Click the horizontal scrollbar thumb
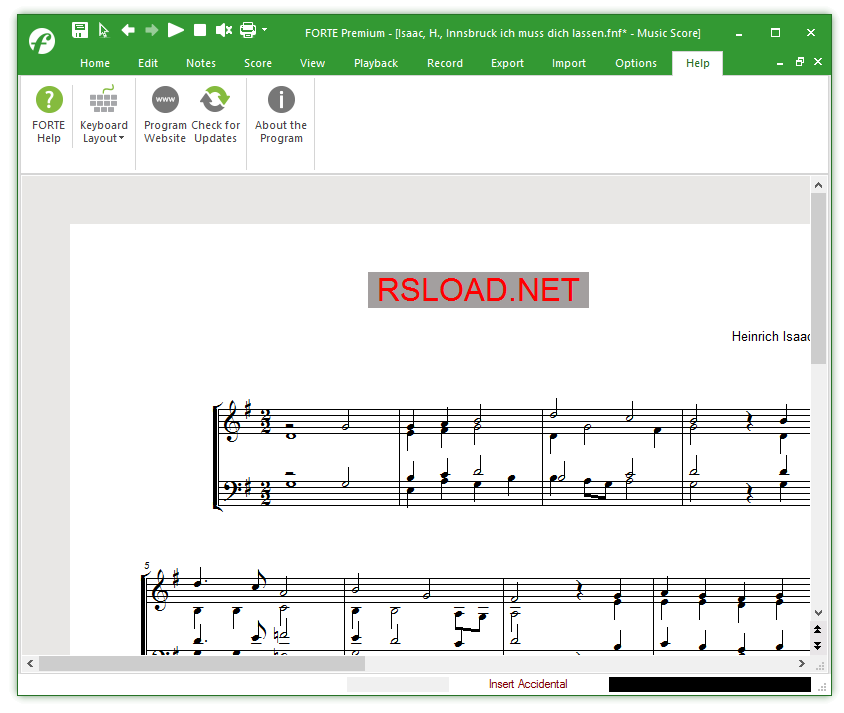844x713 pixels. (x=202, y=663)
